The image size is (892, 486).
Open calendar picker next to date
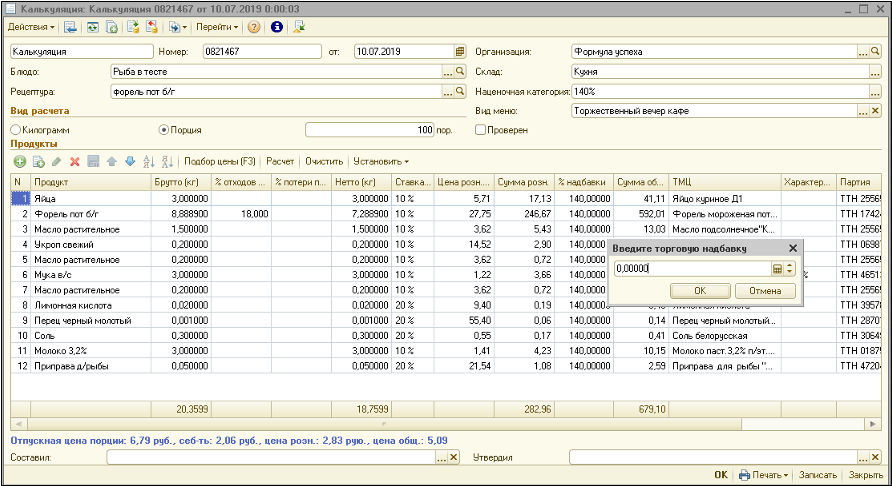(460, 50)
